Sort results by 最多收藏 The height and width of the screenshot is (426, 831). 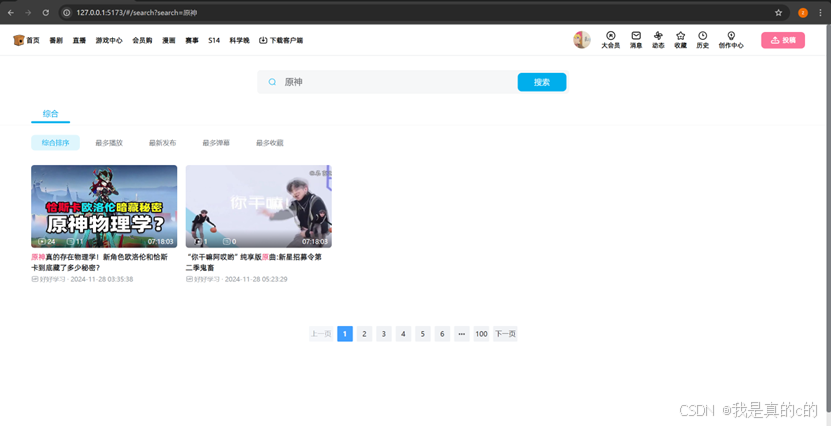[270, 143]
